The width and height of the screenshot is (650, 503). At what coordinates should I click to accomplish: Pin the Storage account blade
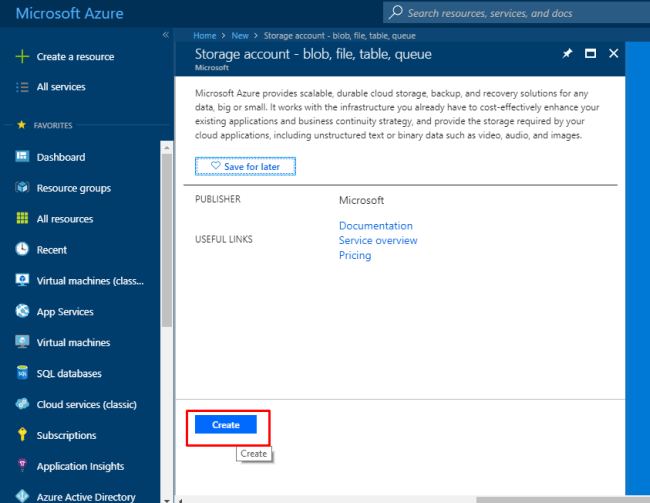pyautogui.click(x=567, y=53)
